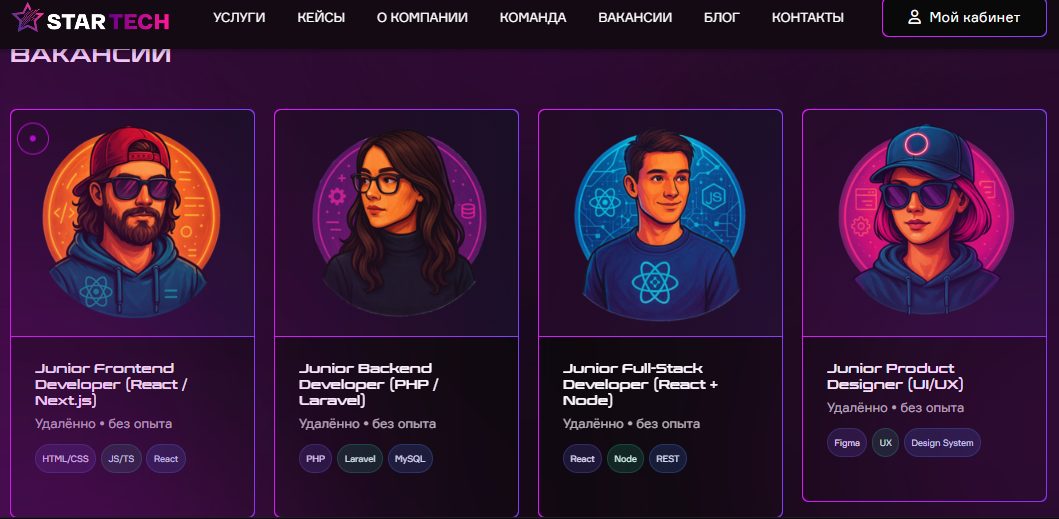The image size is (1059, 519).
Task: Select the Figma tag chip
Action: click(x=847, y=443)
